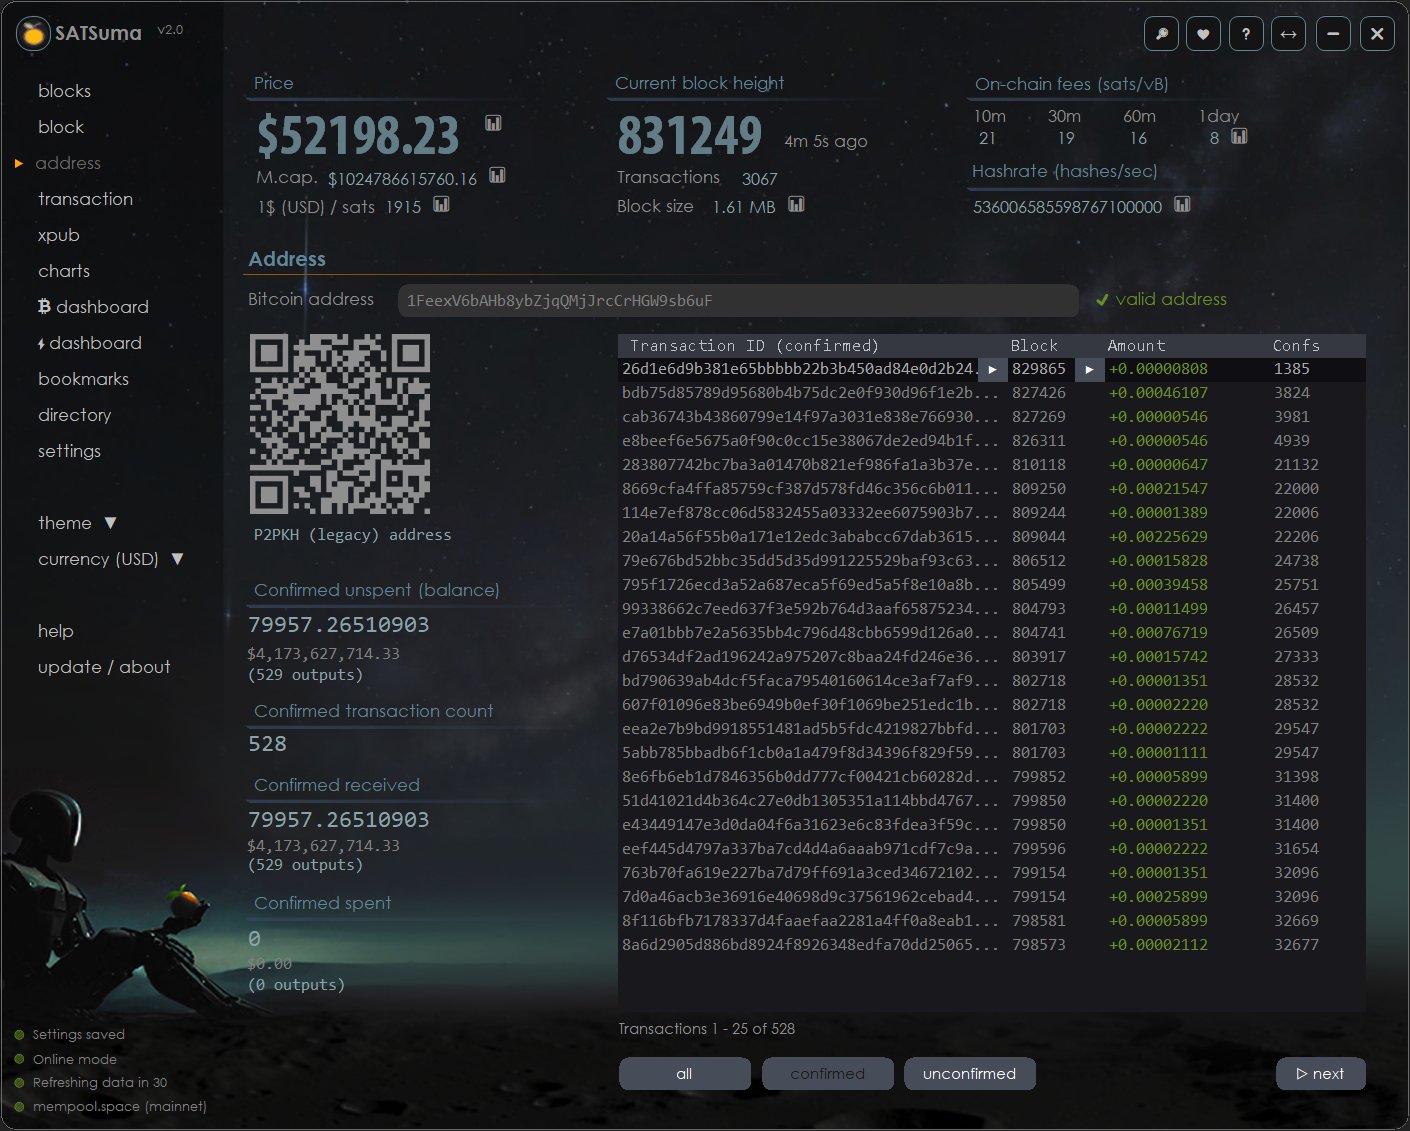Click the block size chart icon

(796, 204)
